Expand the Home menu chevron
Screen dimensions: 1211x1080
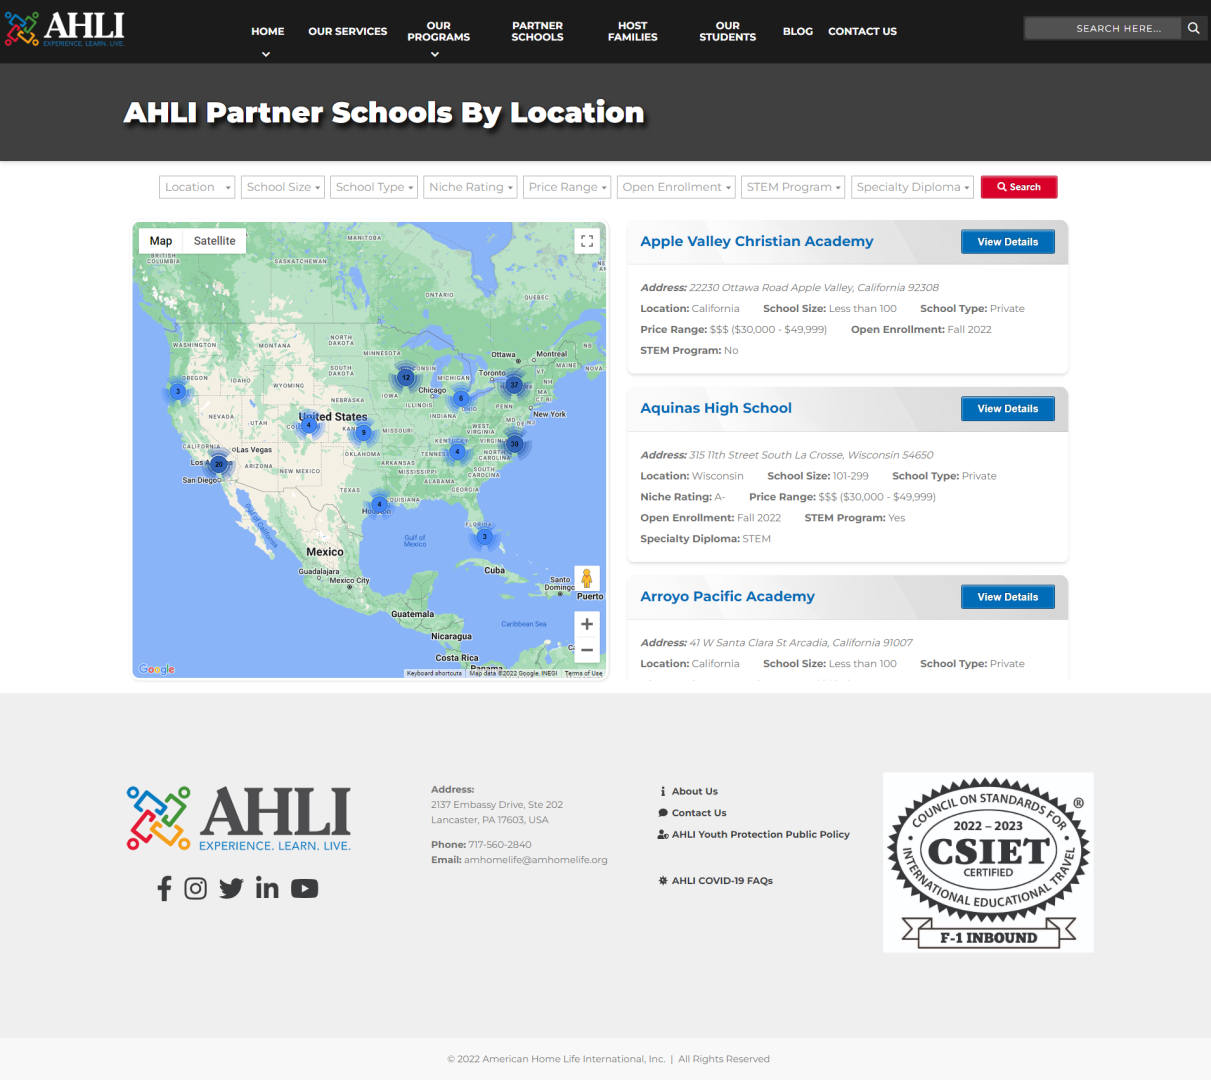pyautogui.click(x=266, y=54)
